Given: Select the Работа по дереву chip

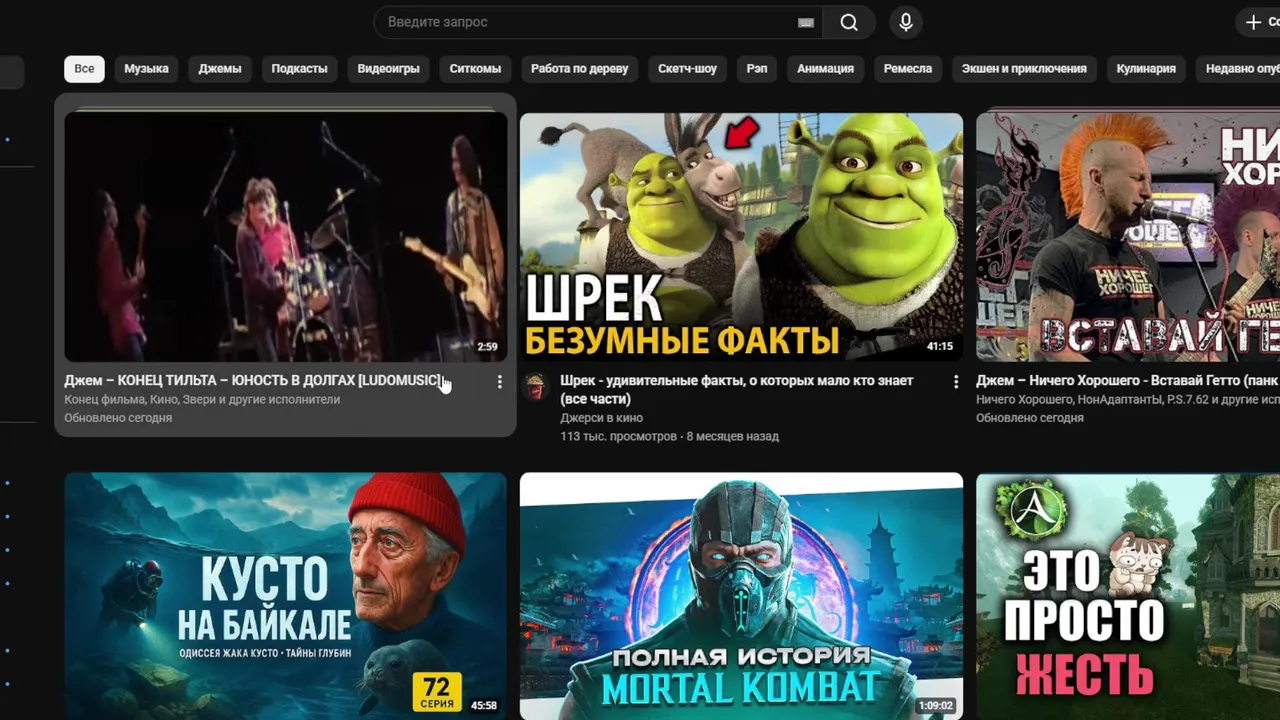Looking at the screenshot, I should tap(580, 68).
